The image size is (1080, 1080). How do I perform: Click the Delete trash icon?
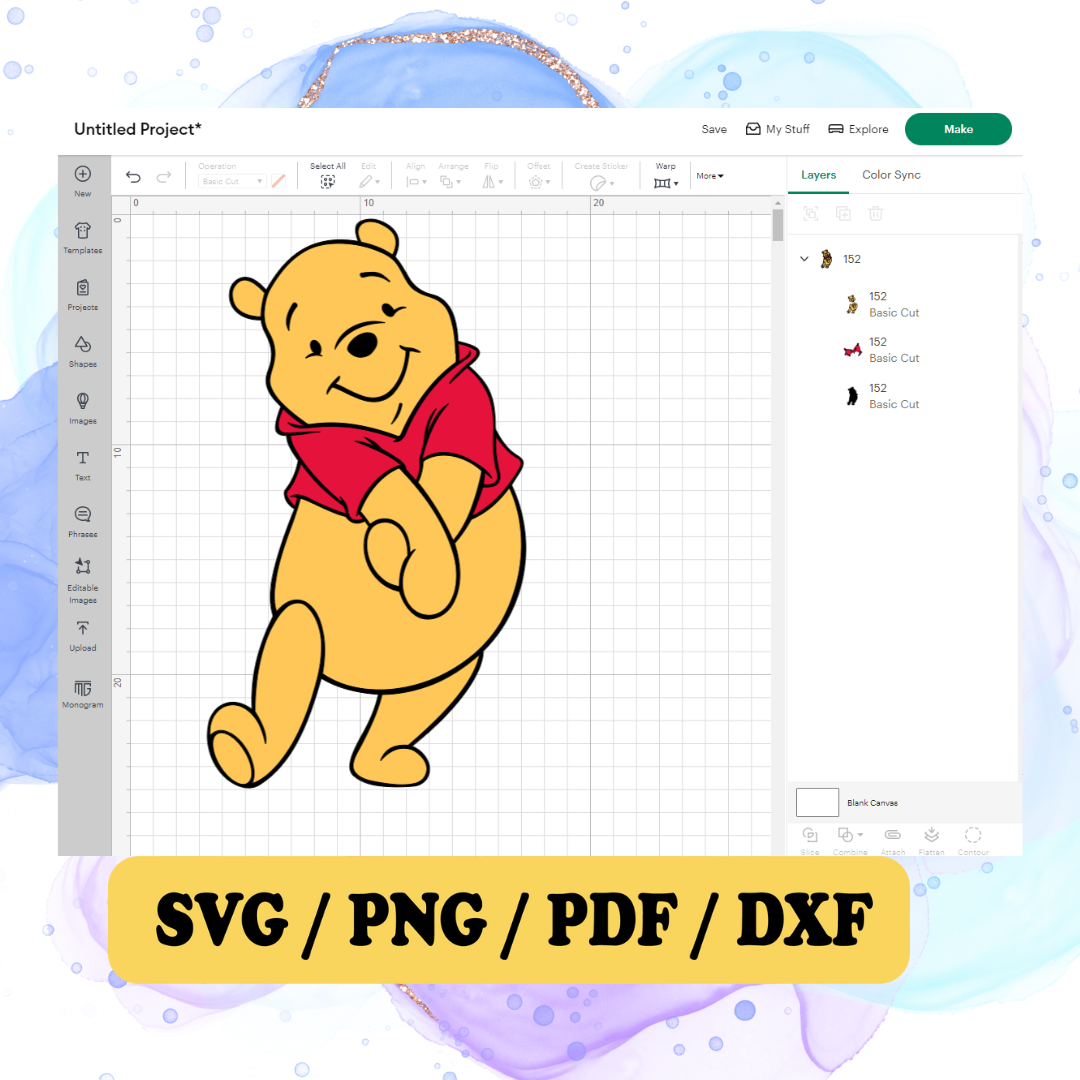pyautogui.click(x=875, y=214)
